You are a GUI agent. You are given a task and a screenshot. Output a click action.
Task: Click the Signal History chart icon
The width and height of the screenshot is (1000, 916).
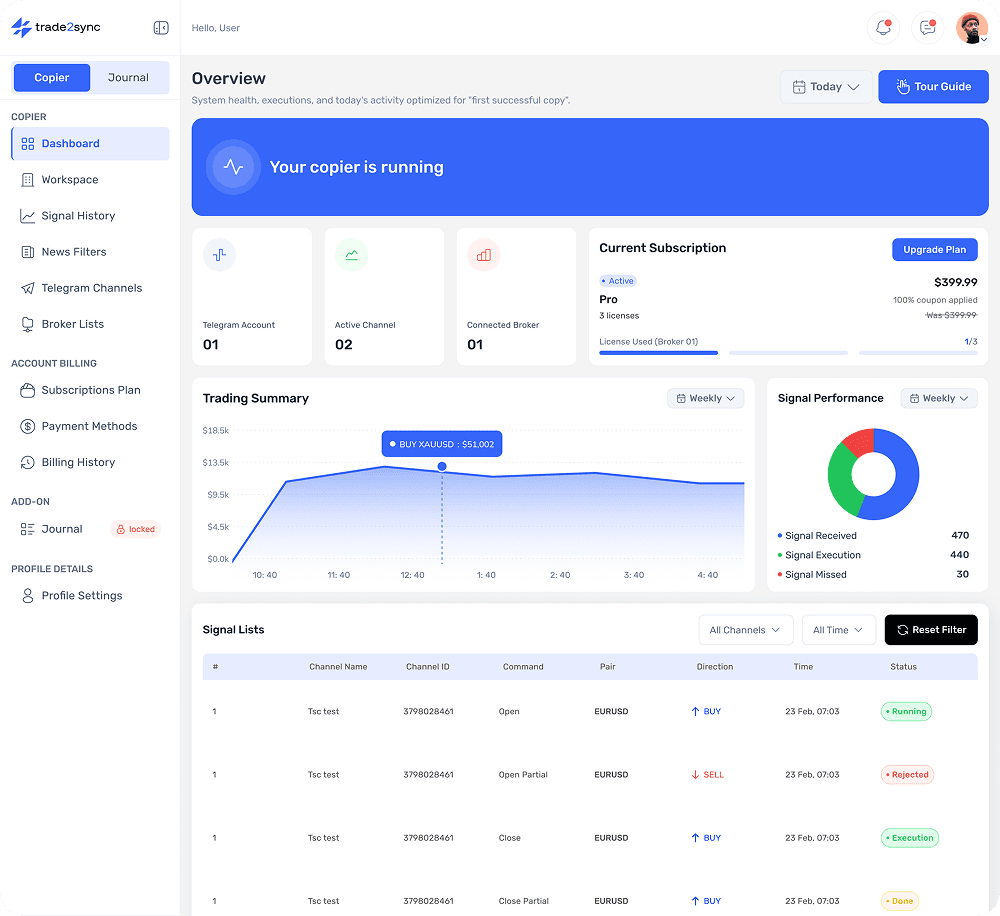pos(27,216)
